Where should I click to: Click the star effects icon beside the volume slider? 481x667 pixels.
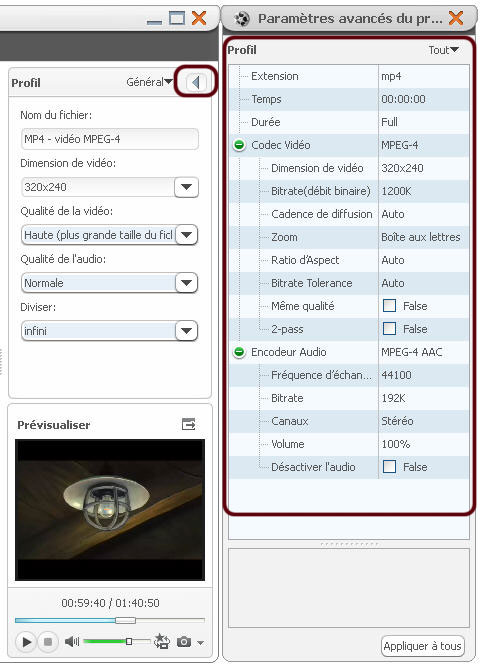[x=162, y=641]
